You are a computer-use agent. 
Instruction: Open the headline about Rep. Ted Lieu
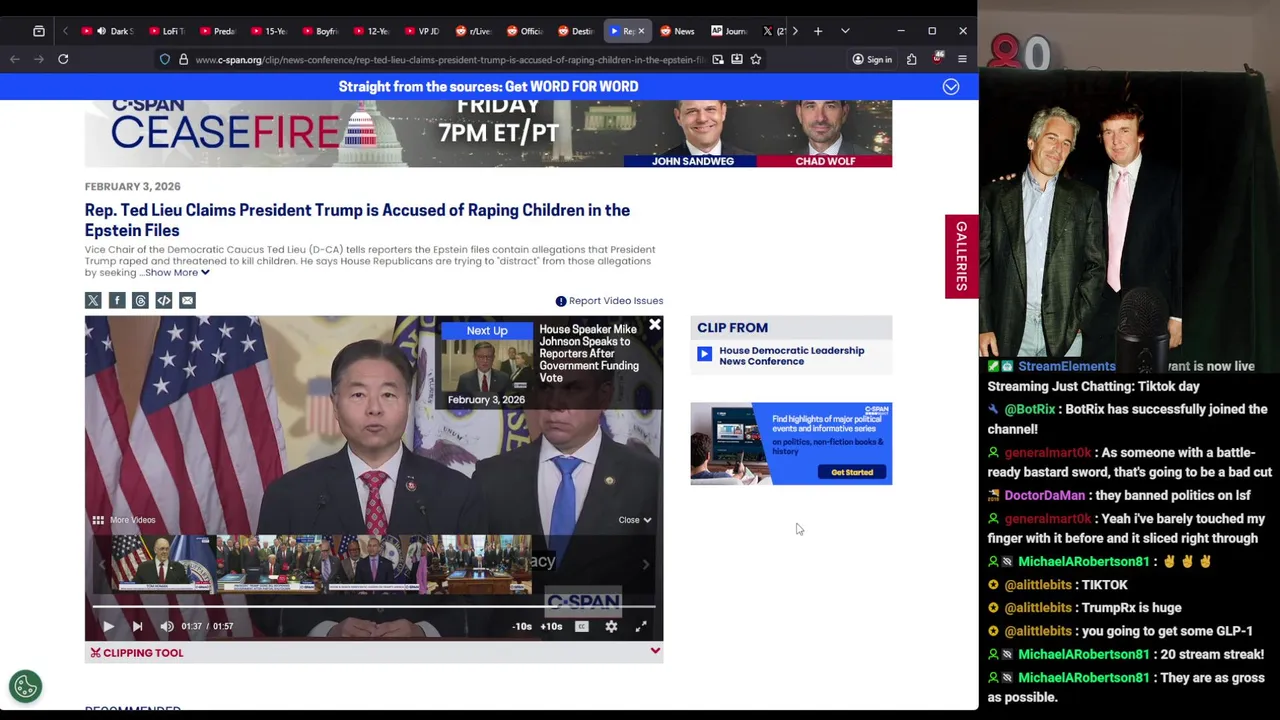click(357, 220)
